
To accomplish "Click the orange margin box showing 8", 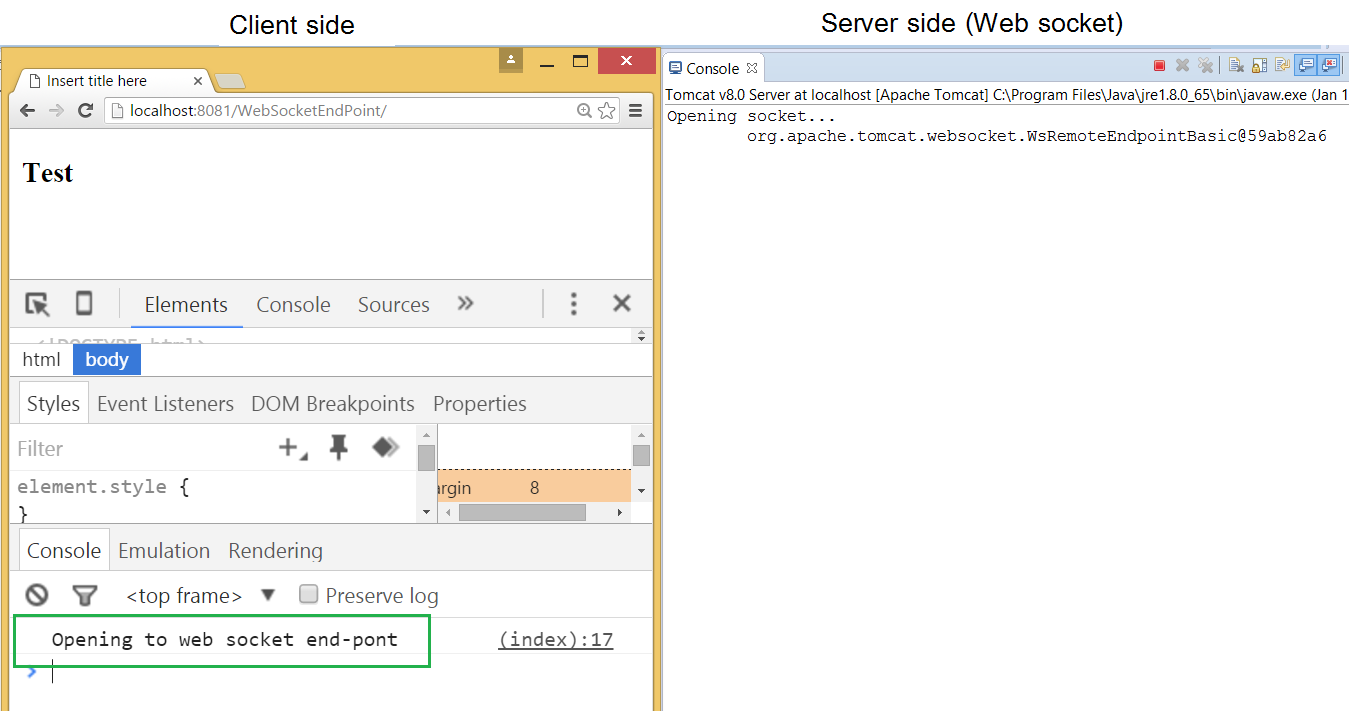I will point(534,487).
